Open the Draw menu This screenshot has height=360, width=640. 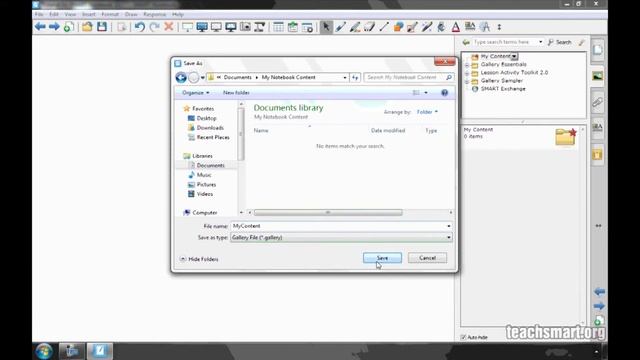(131, 14)
